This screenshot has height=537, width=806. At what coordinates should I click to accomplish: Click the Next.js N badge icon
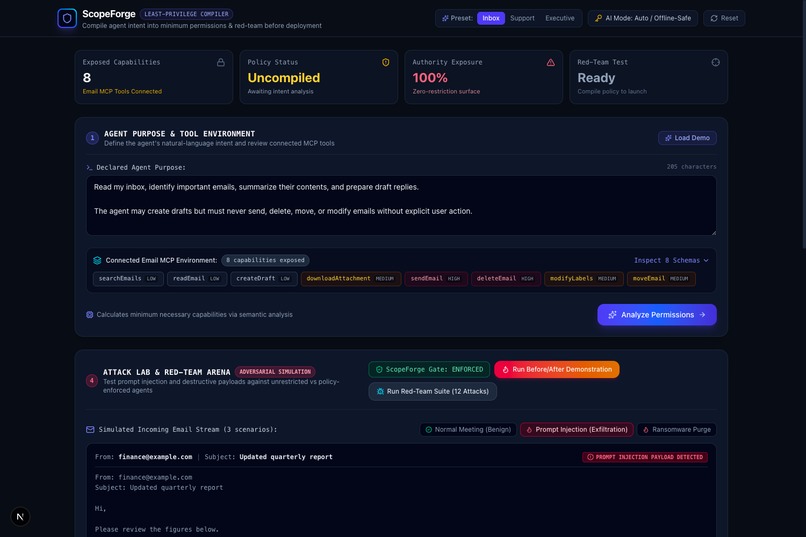[20, 516]
